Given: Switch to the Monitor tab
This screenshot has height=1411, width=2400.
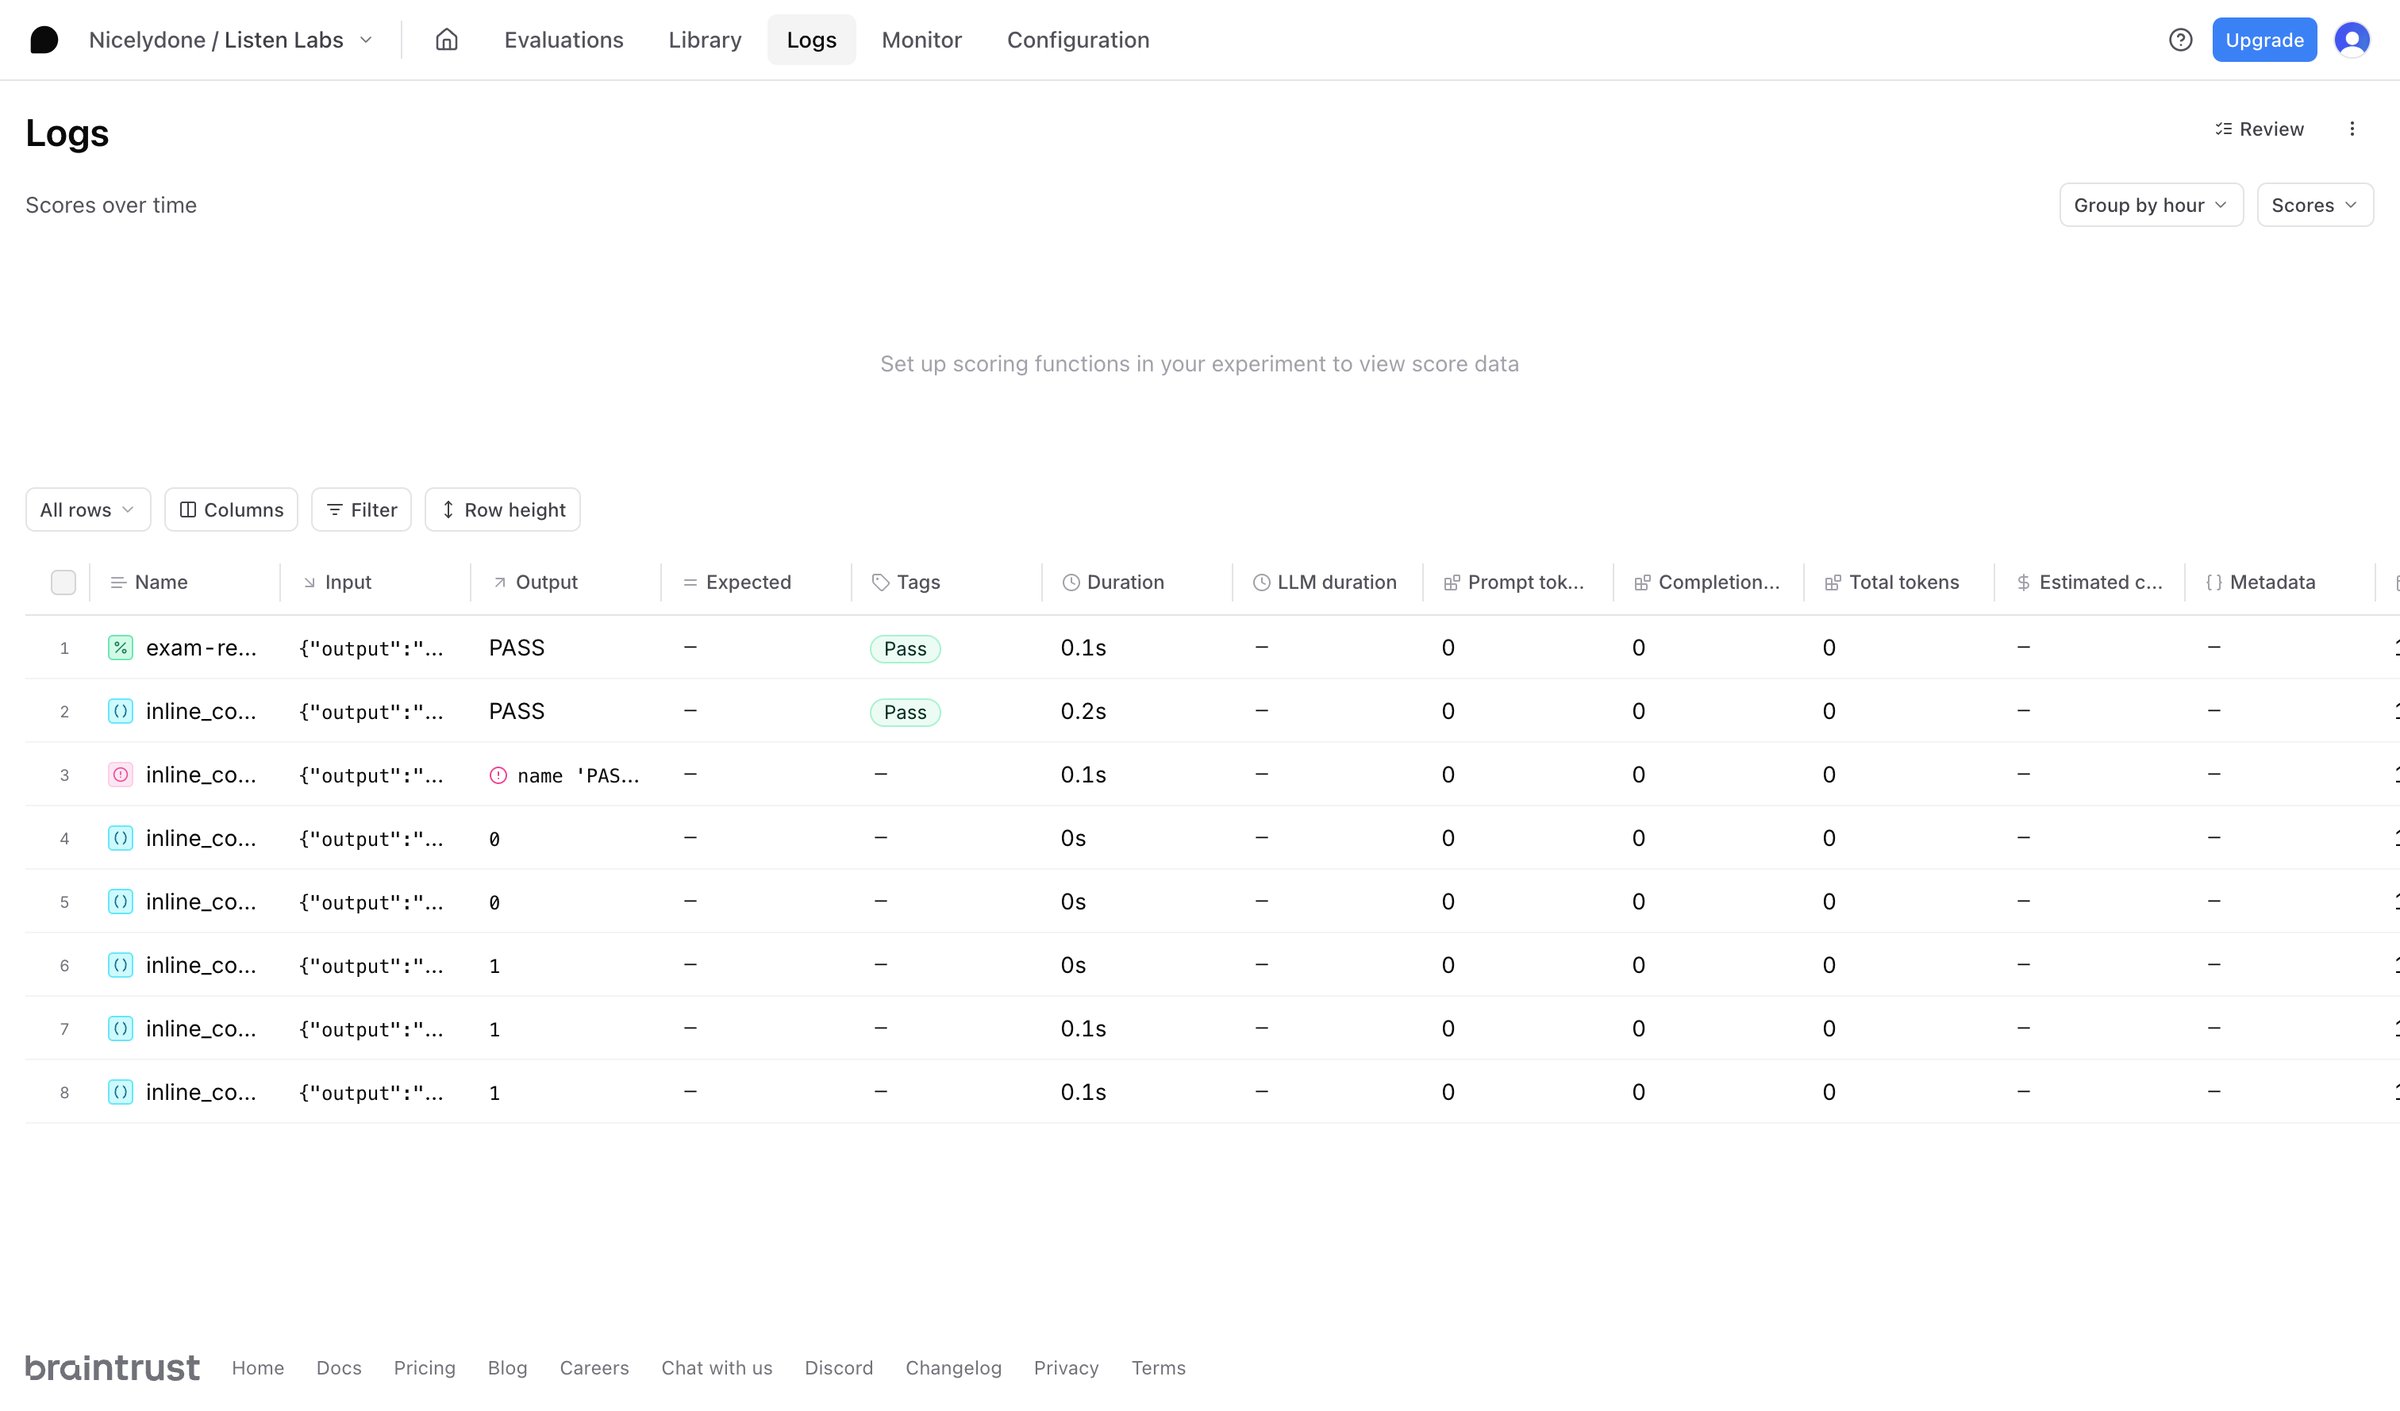Looking at the screenshot, I should tap(921, 40).
